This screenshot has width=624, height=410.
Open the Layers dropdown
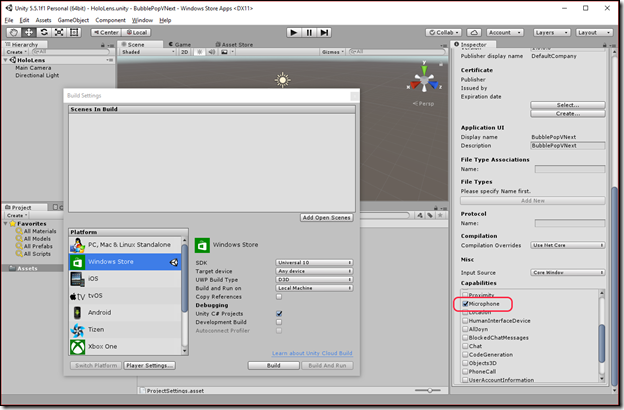pos(551,33)
